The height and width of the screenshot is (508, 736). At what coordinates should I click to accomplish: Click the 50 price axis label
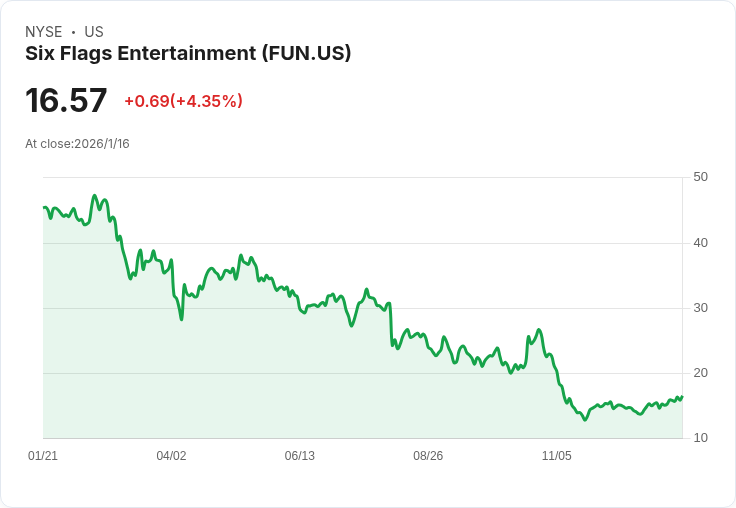click(700, 177)
